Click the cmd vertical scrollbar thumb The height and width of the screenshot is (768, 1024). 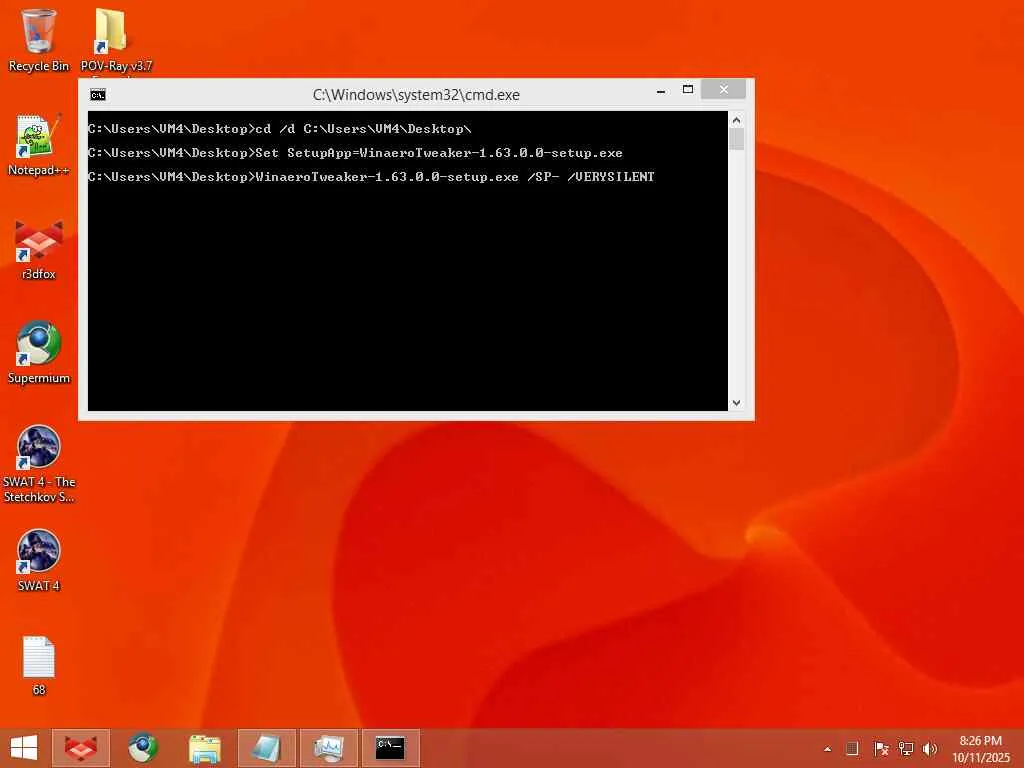pyautogui.click(x=737, y=139)
